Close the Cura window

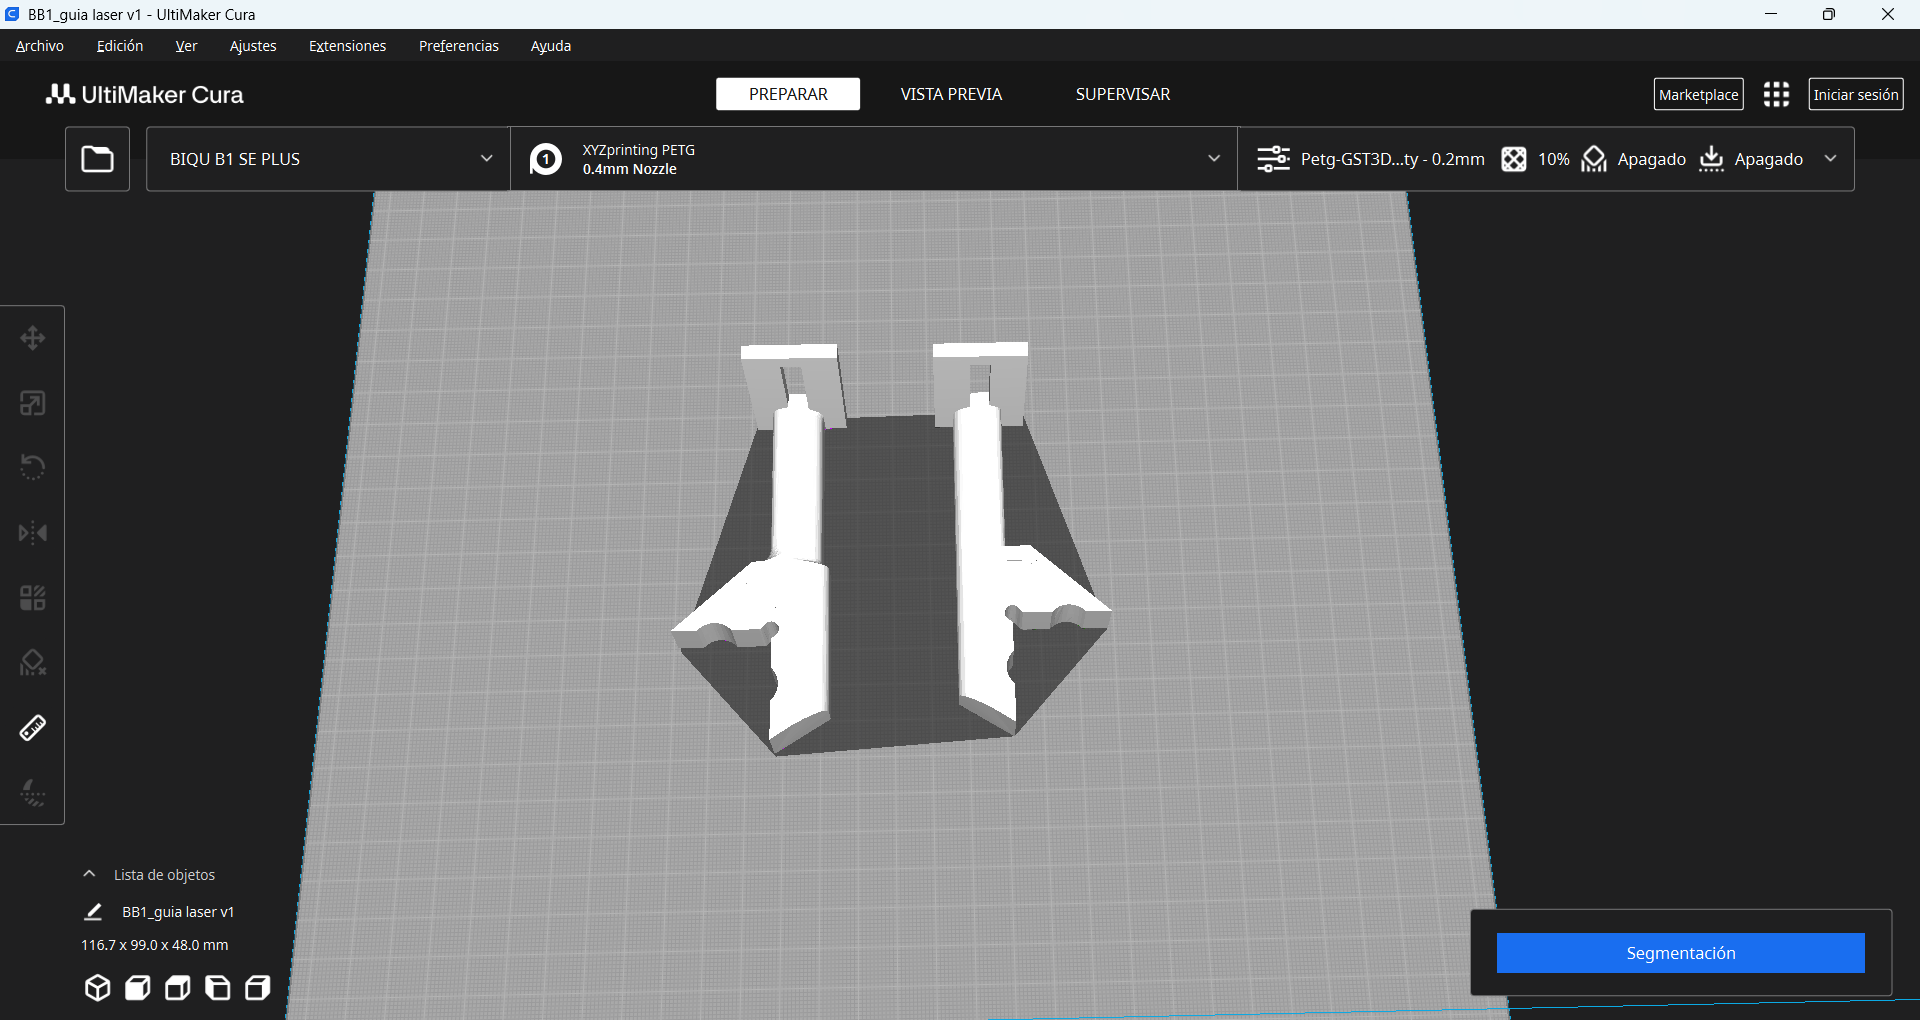coord(1888,14)
